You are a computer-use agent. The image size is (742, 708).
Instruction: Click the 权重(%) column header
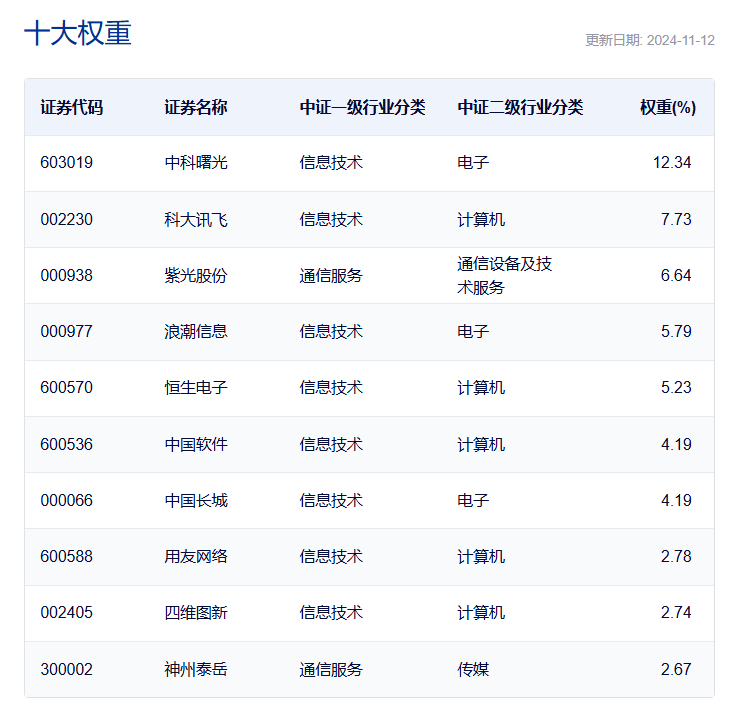click(667, 107)
